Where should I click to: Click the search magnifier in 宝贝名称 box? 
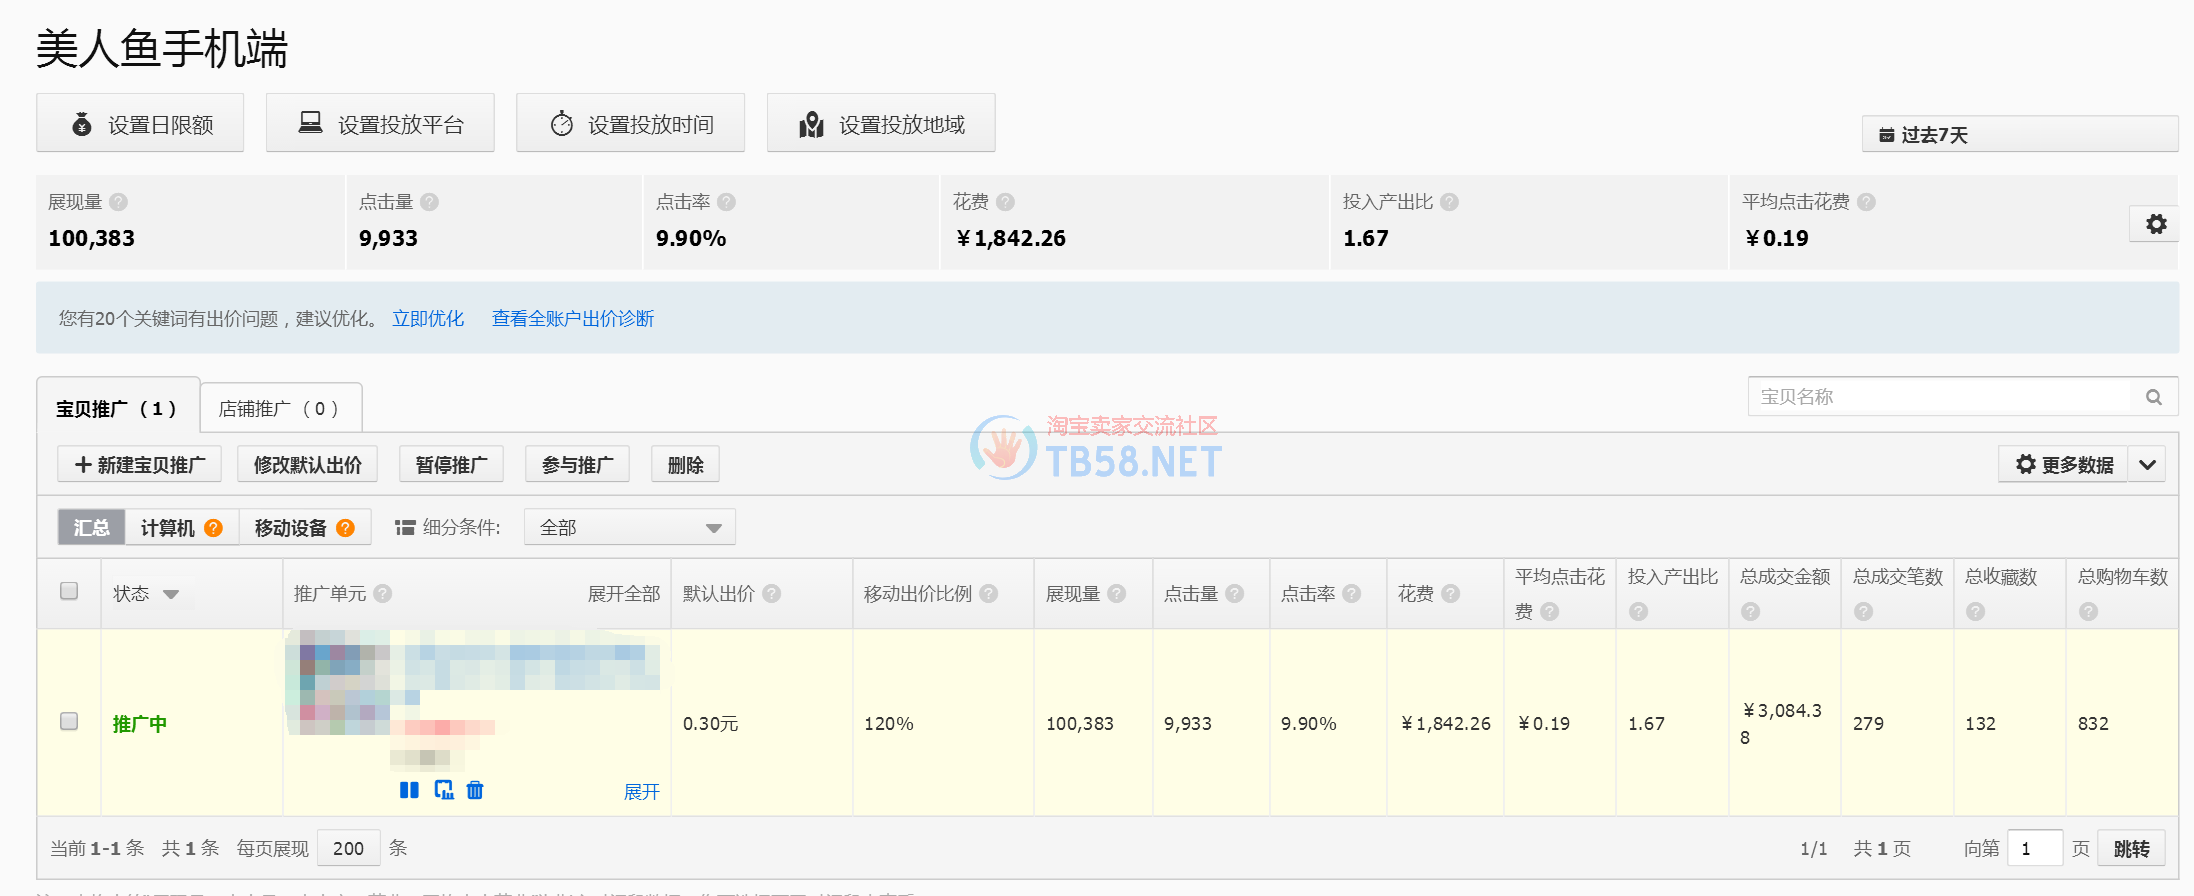tap(2153, 397)
